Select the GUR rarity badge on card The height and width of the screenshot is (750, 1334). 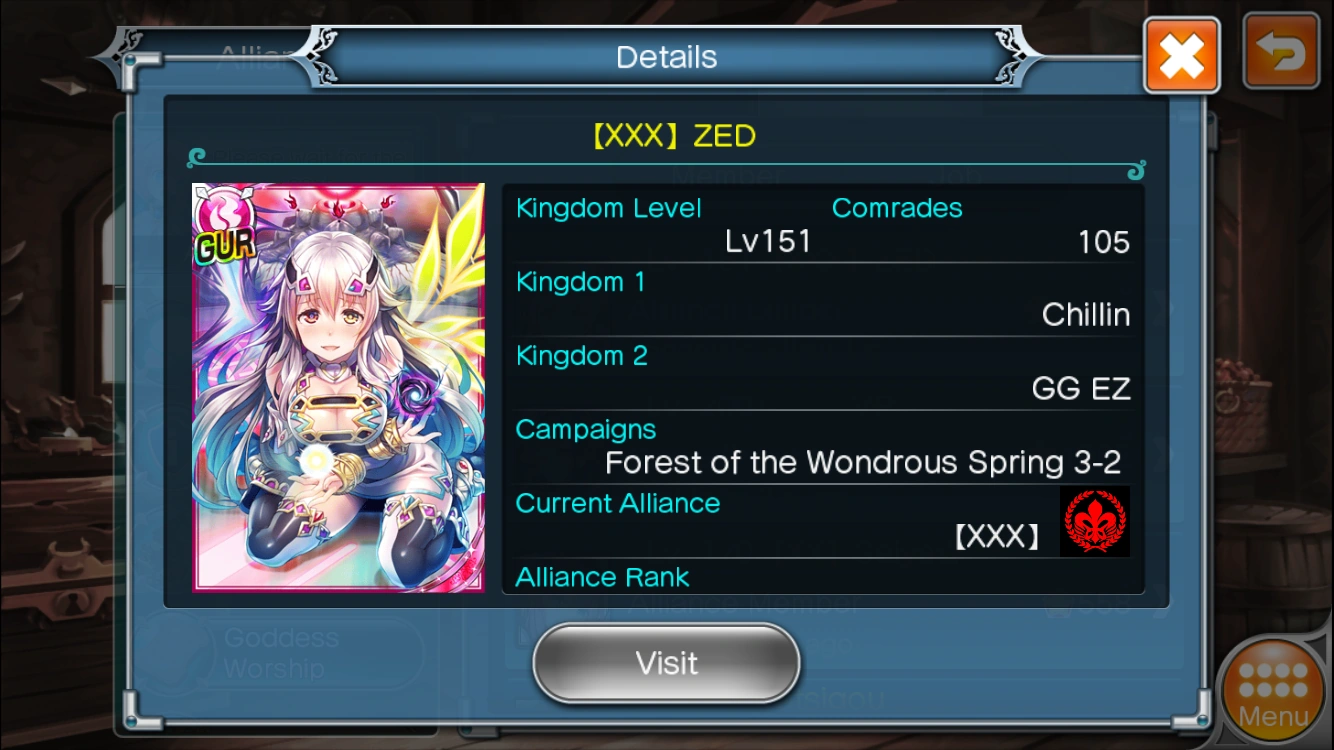point(224,246)
